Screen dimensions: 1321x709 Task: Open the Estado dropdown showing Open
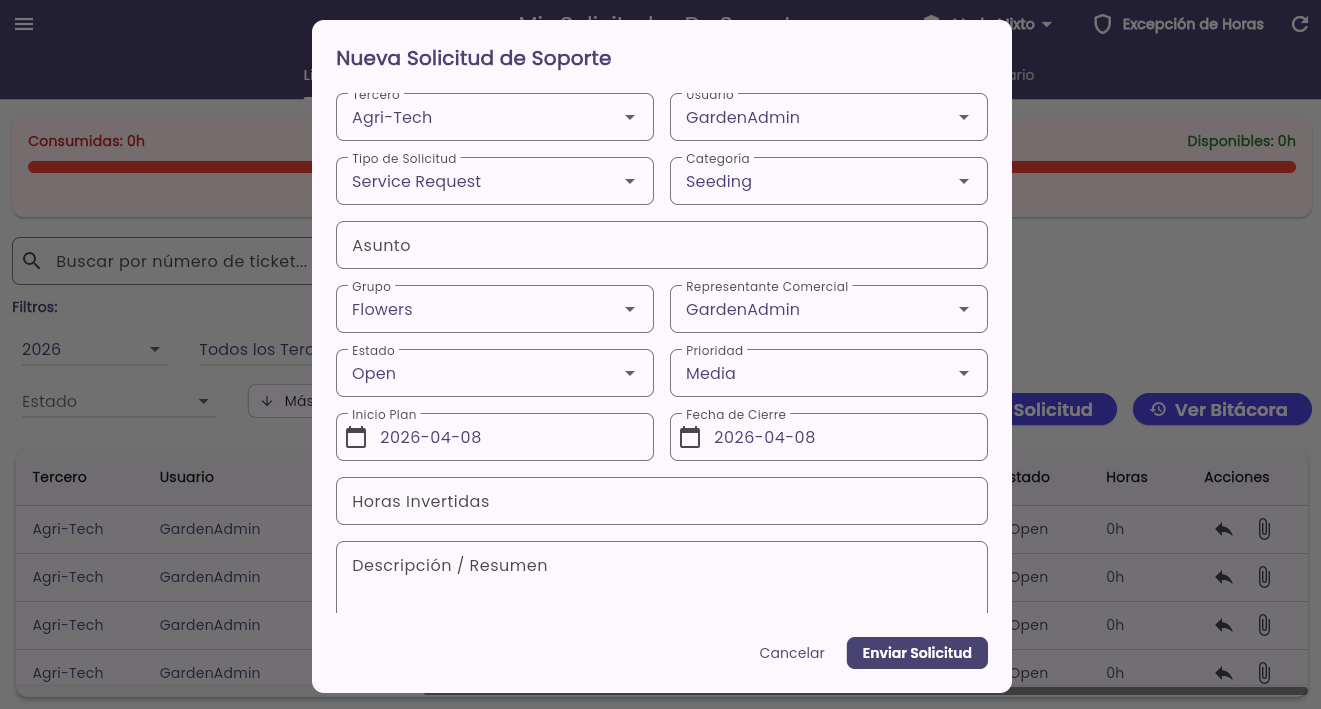(495, 373)
